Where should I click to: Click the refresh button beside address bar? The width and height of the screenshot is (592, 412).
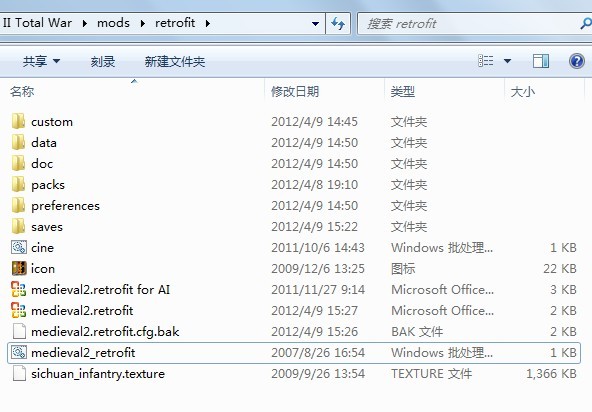tap(338, 23)
